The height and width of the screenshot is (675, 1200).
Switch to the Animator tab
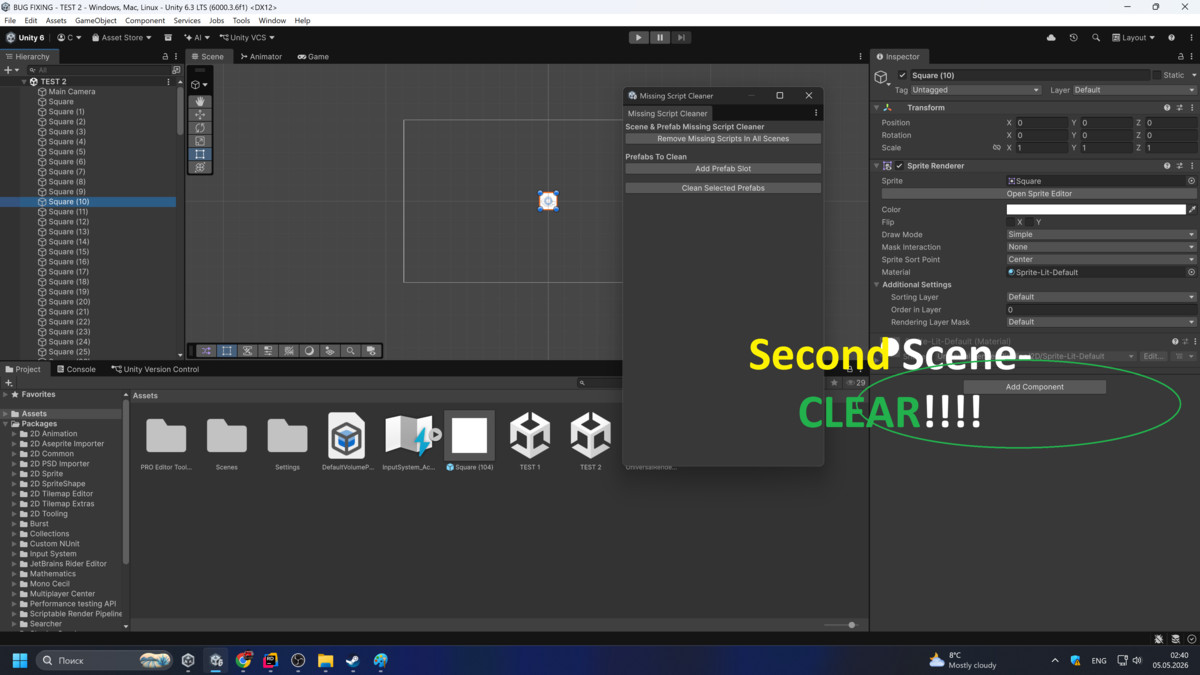[261, 56]
